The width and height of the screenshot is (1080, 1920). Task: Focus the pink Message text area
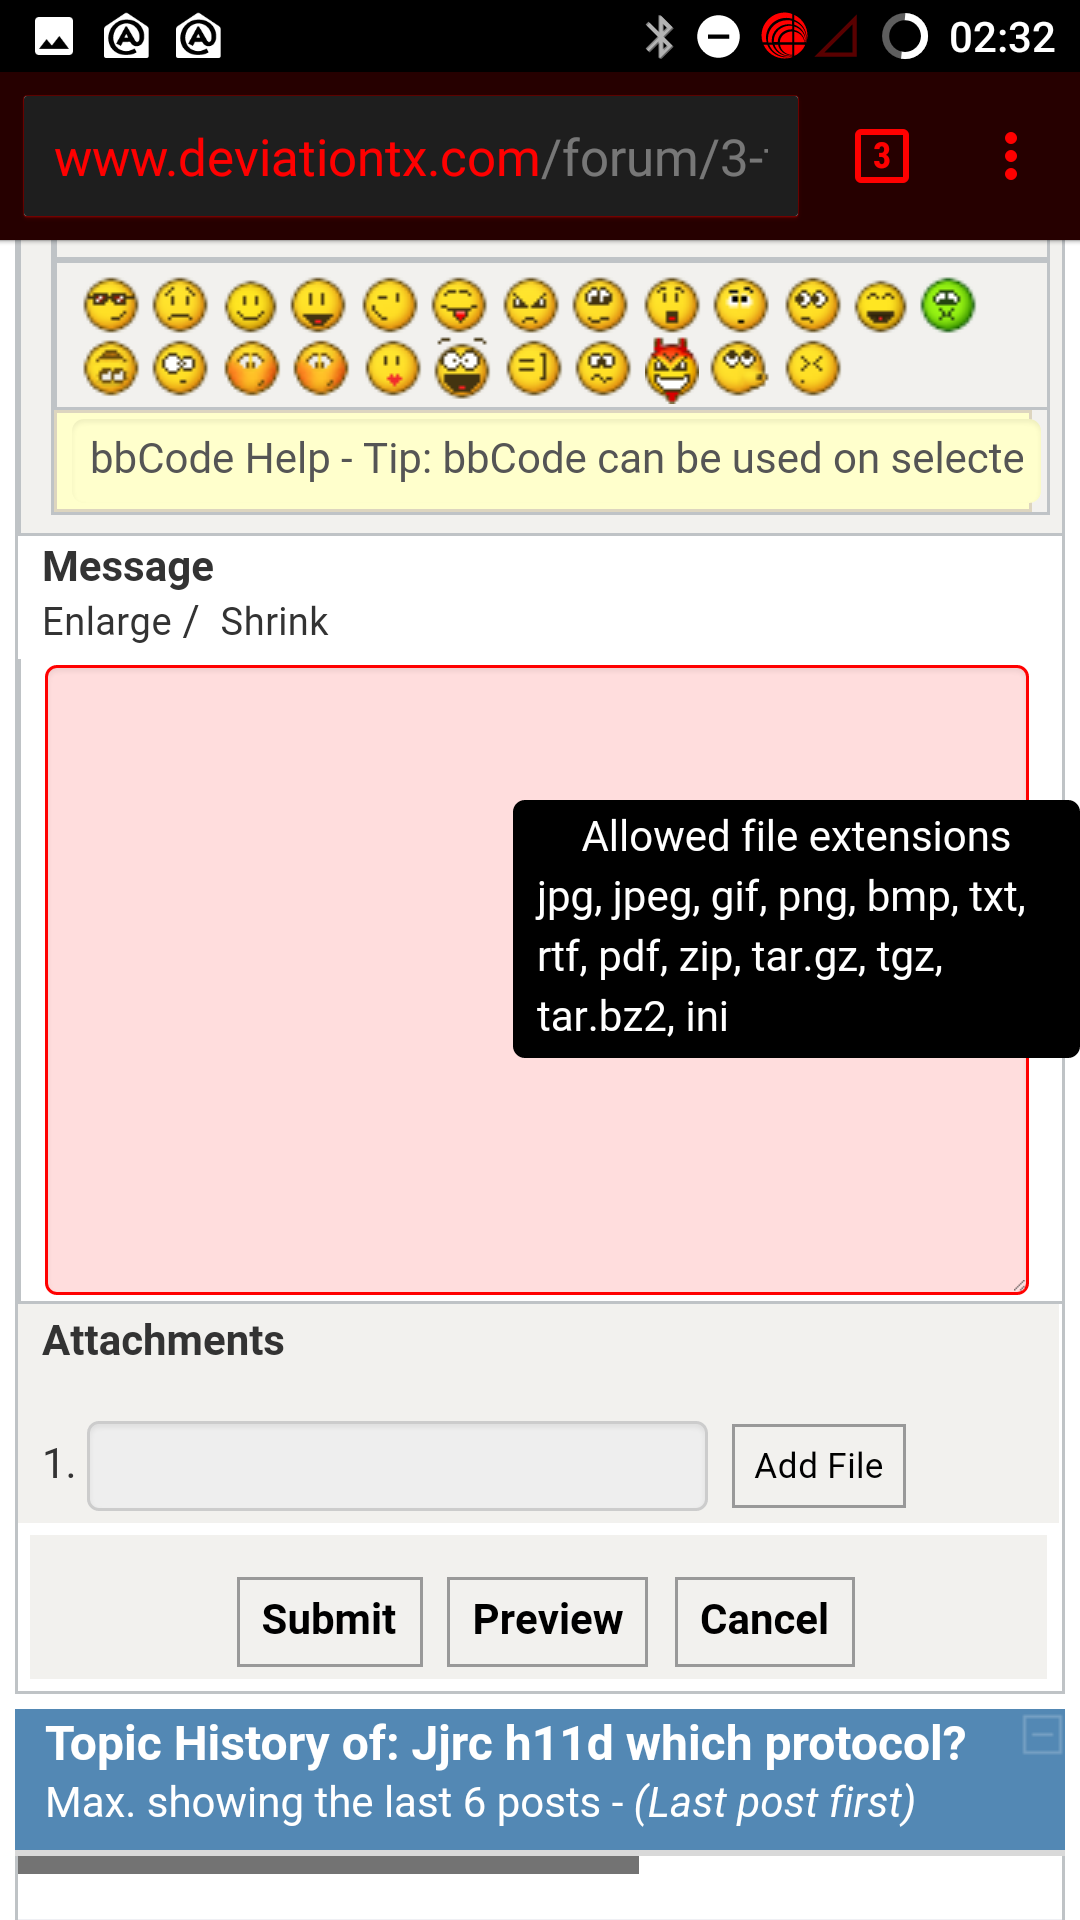537,980
